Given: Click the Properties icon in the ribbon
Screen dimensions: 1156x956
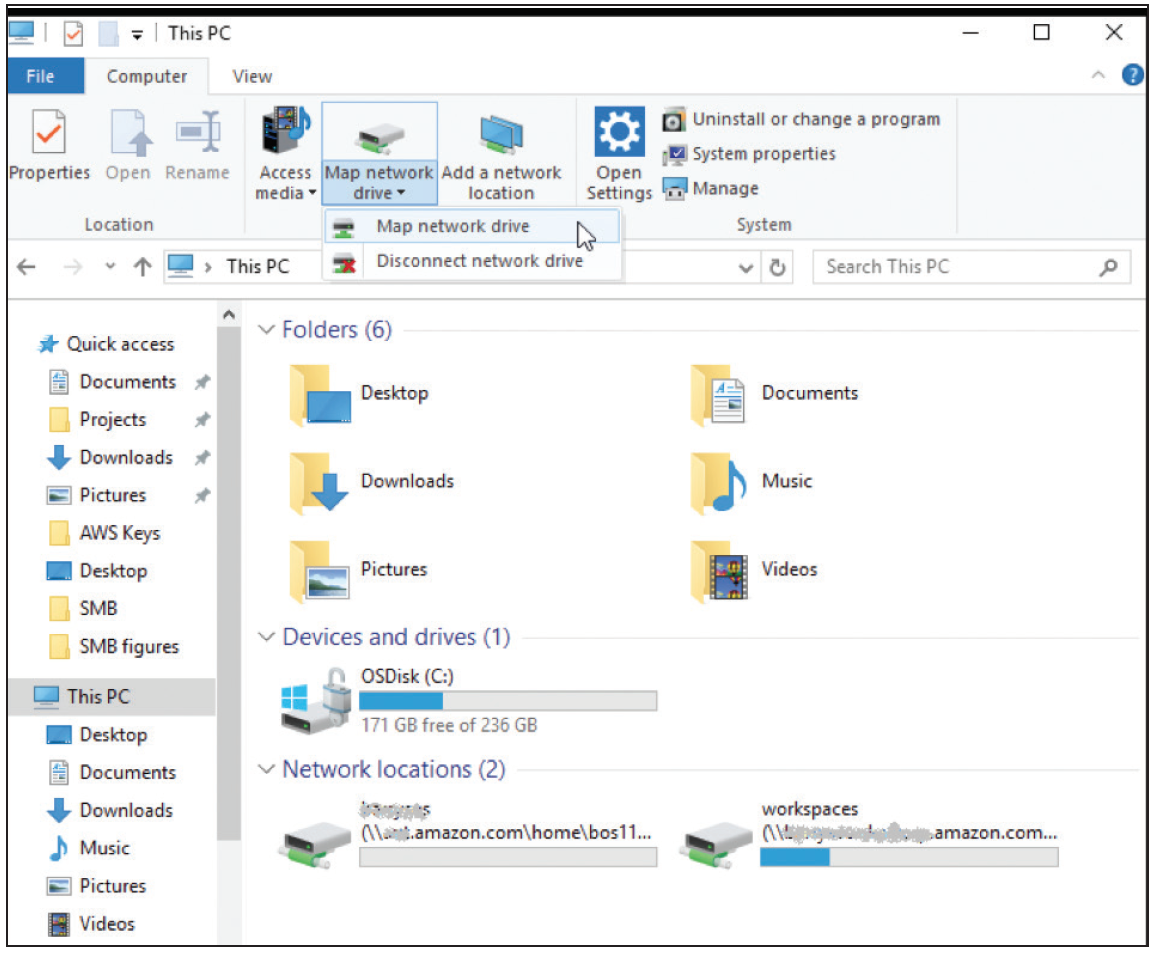Looking at the screenshot, I should (49, 135).
